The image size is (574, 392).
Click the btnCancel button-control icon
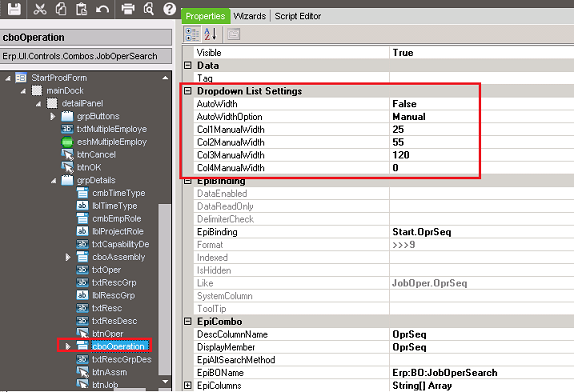click(67, 154)
